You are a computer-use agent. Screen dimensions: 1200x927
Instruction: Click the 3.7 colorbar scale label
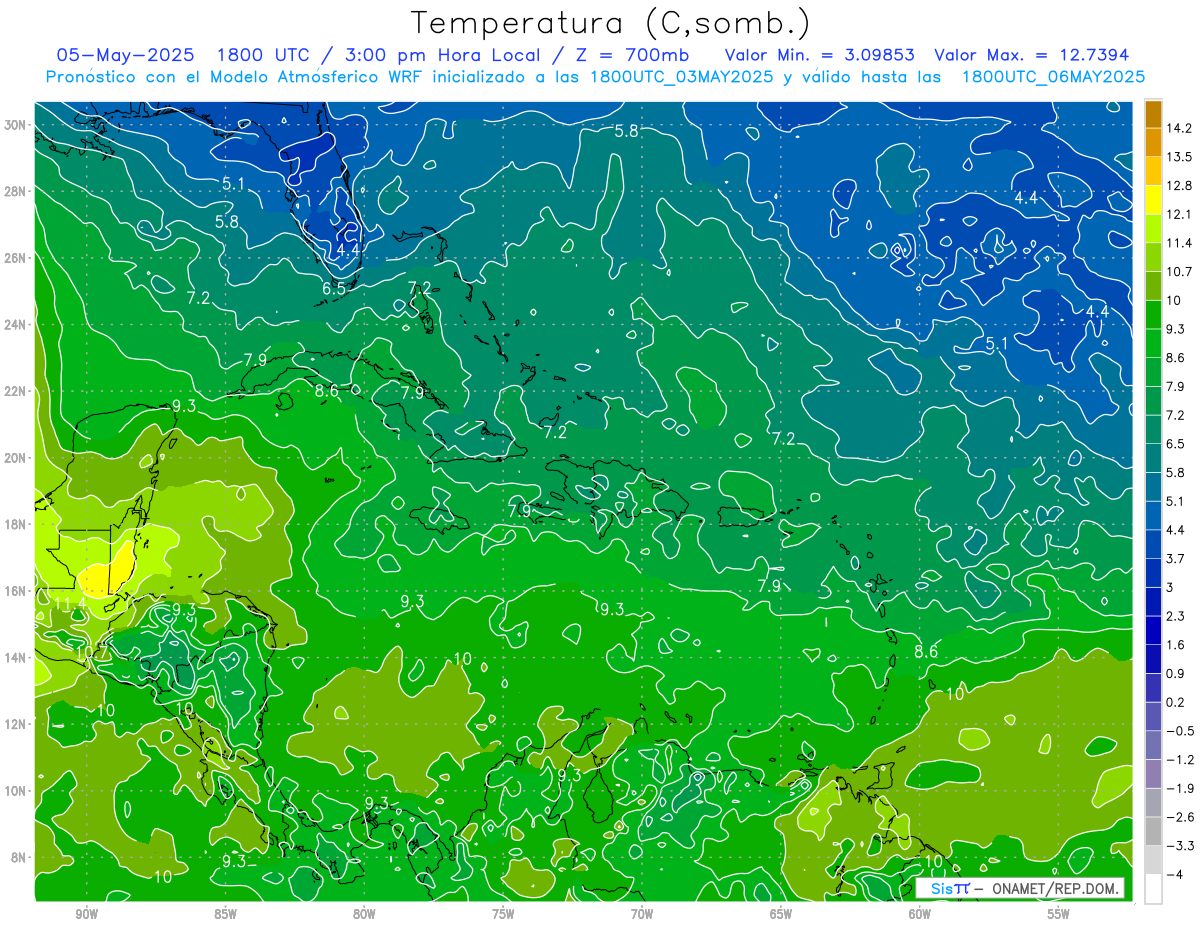1176,559
